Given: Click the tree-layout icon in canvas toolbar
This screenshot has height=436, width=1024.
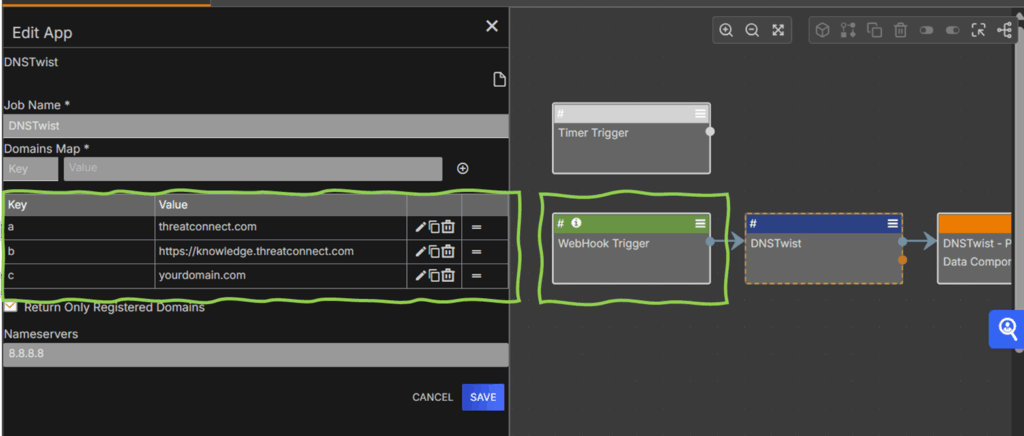Looking at the screenshot, I should pyautogui.click(x=1004, y=30).
